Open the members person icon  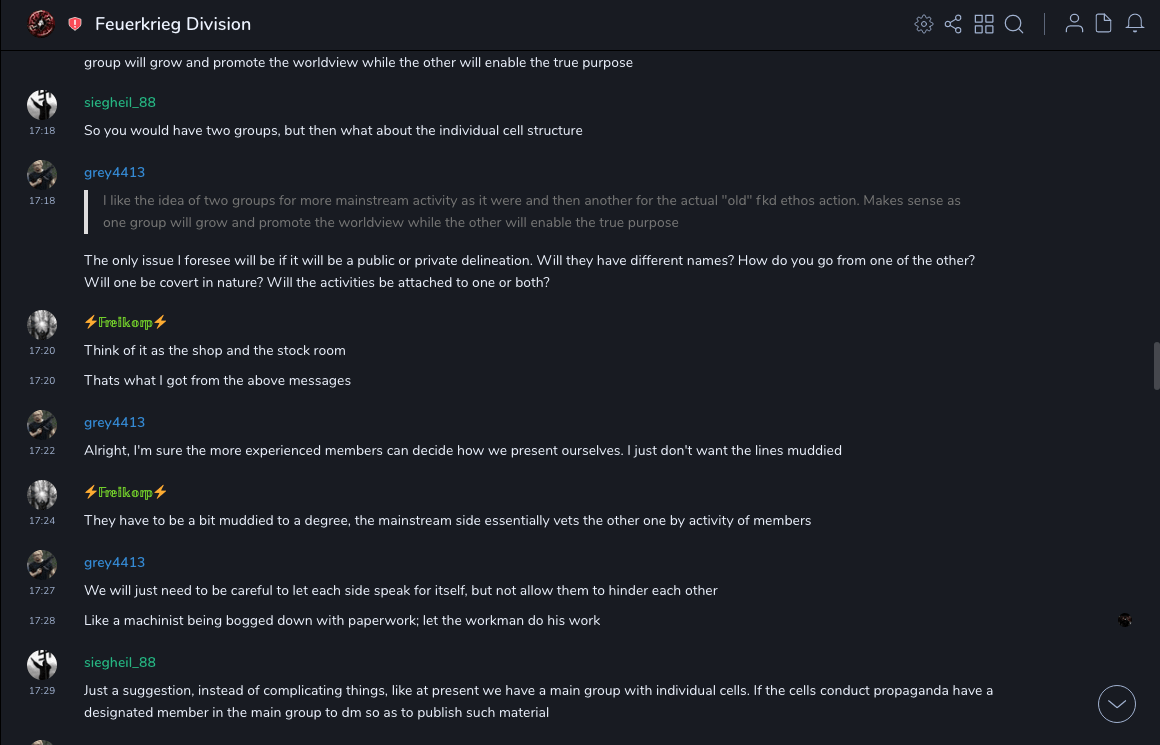coord(1074,24)
